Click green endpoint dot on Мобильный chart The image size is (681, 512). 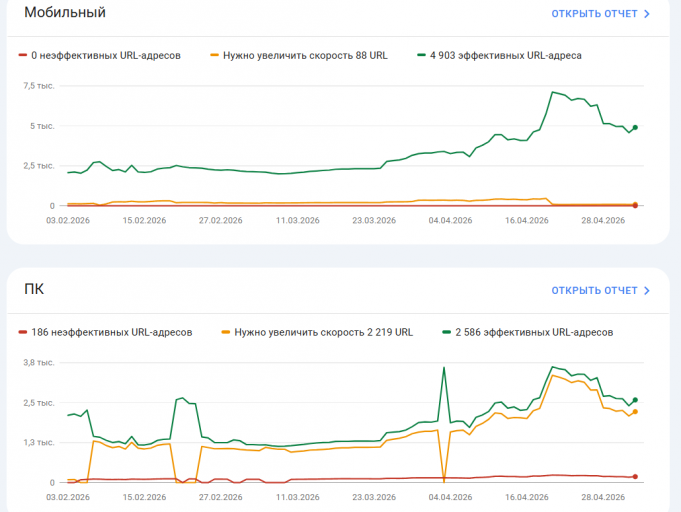[x=635, y=128]
